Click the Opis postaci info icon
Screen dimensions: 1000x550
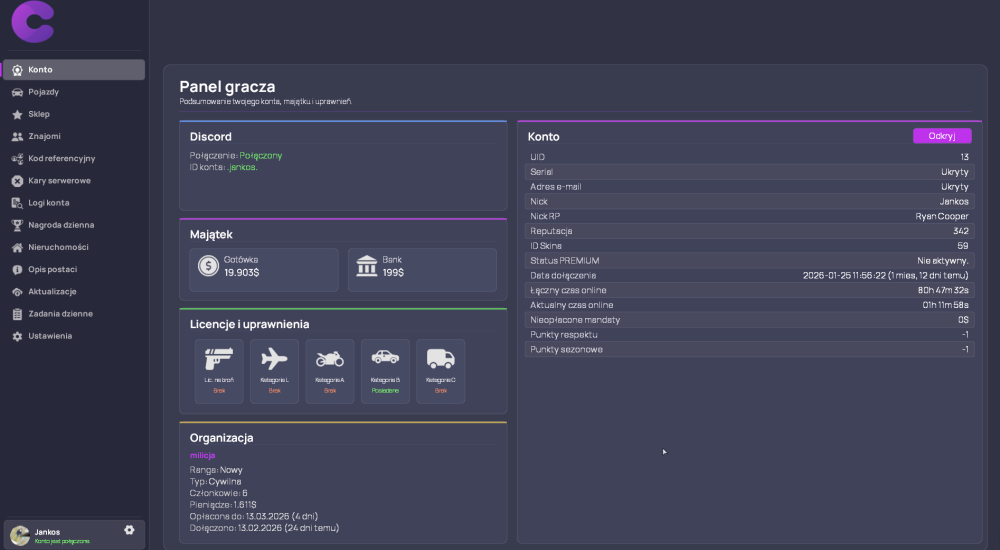pyautogui.click(x=17, y=270)
